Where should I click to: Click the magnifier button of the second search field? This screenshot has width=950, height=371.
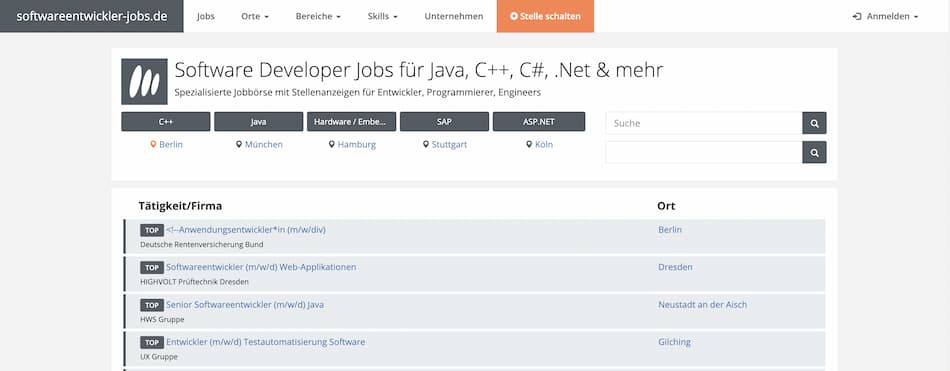(814, 152)
